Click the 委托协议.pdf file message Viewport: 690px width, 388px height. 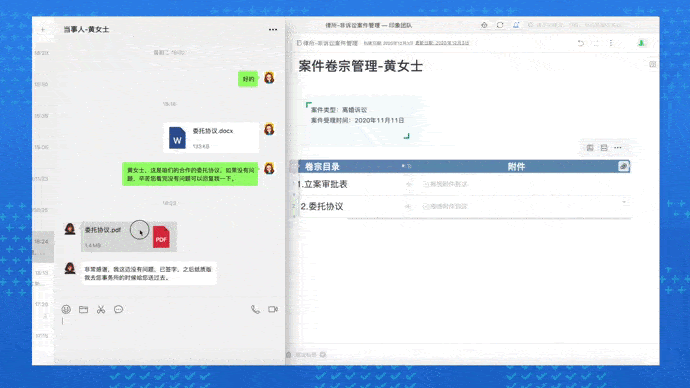(129, 237)
